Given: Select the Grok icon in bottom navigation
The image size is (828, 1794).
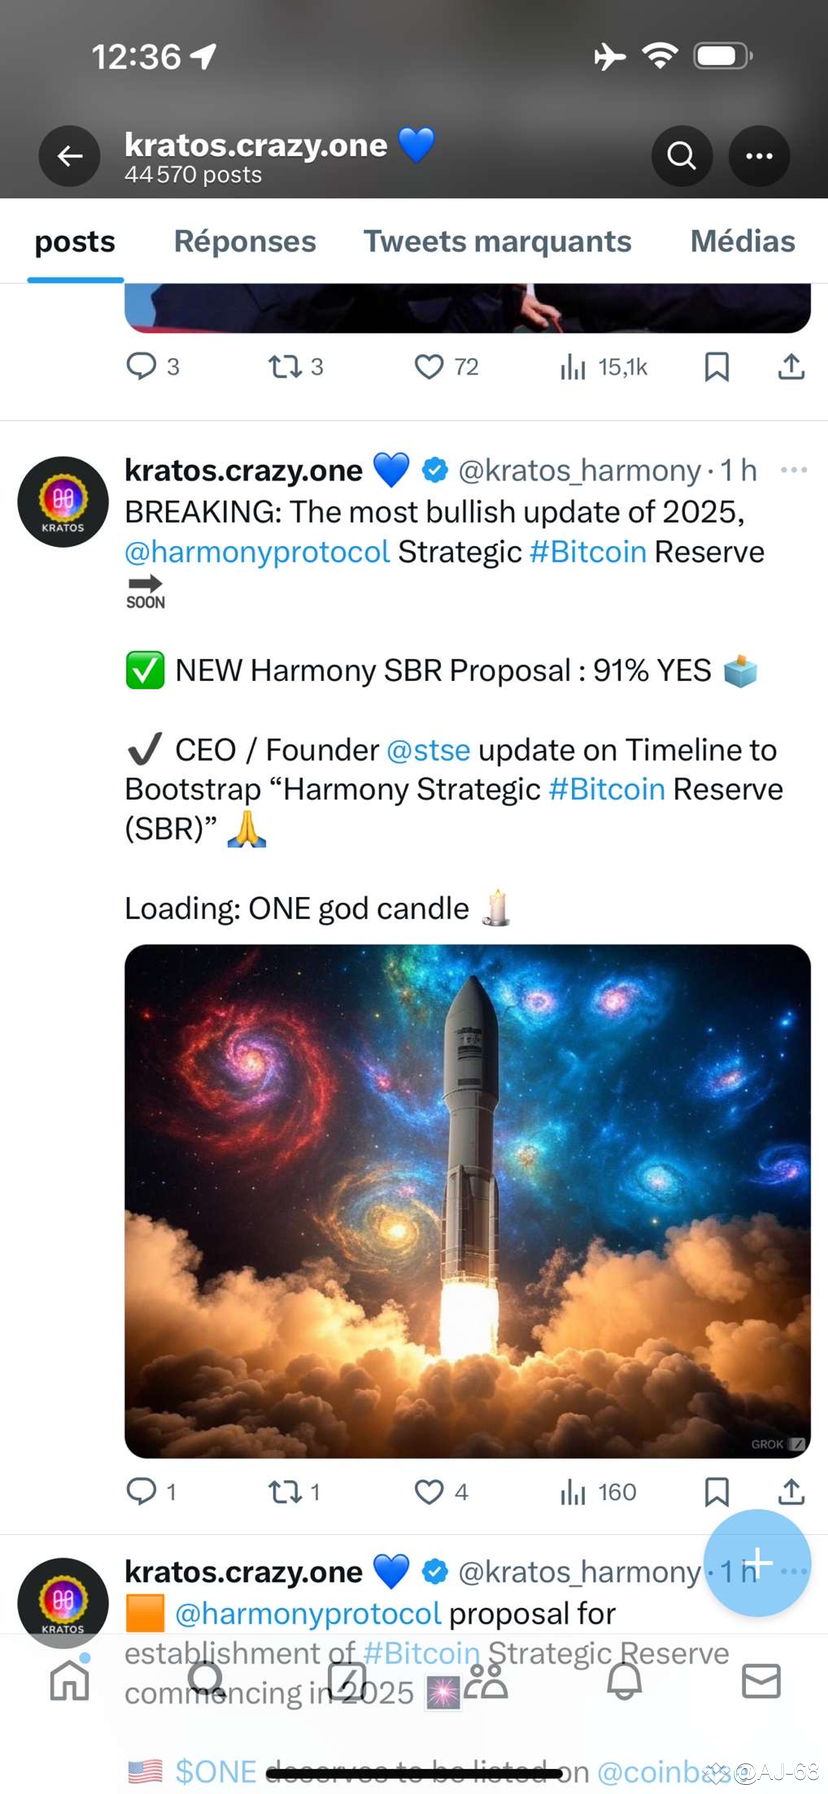Looking at the screenshot, I should coord(345,1680).
